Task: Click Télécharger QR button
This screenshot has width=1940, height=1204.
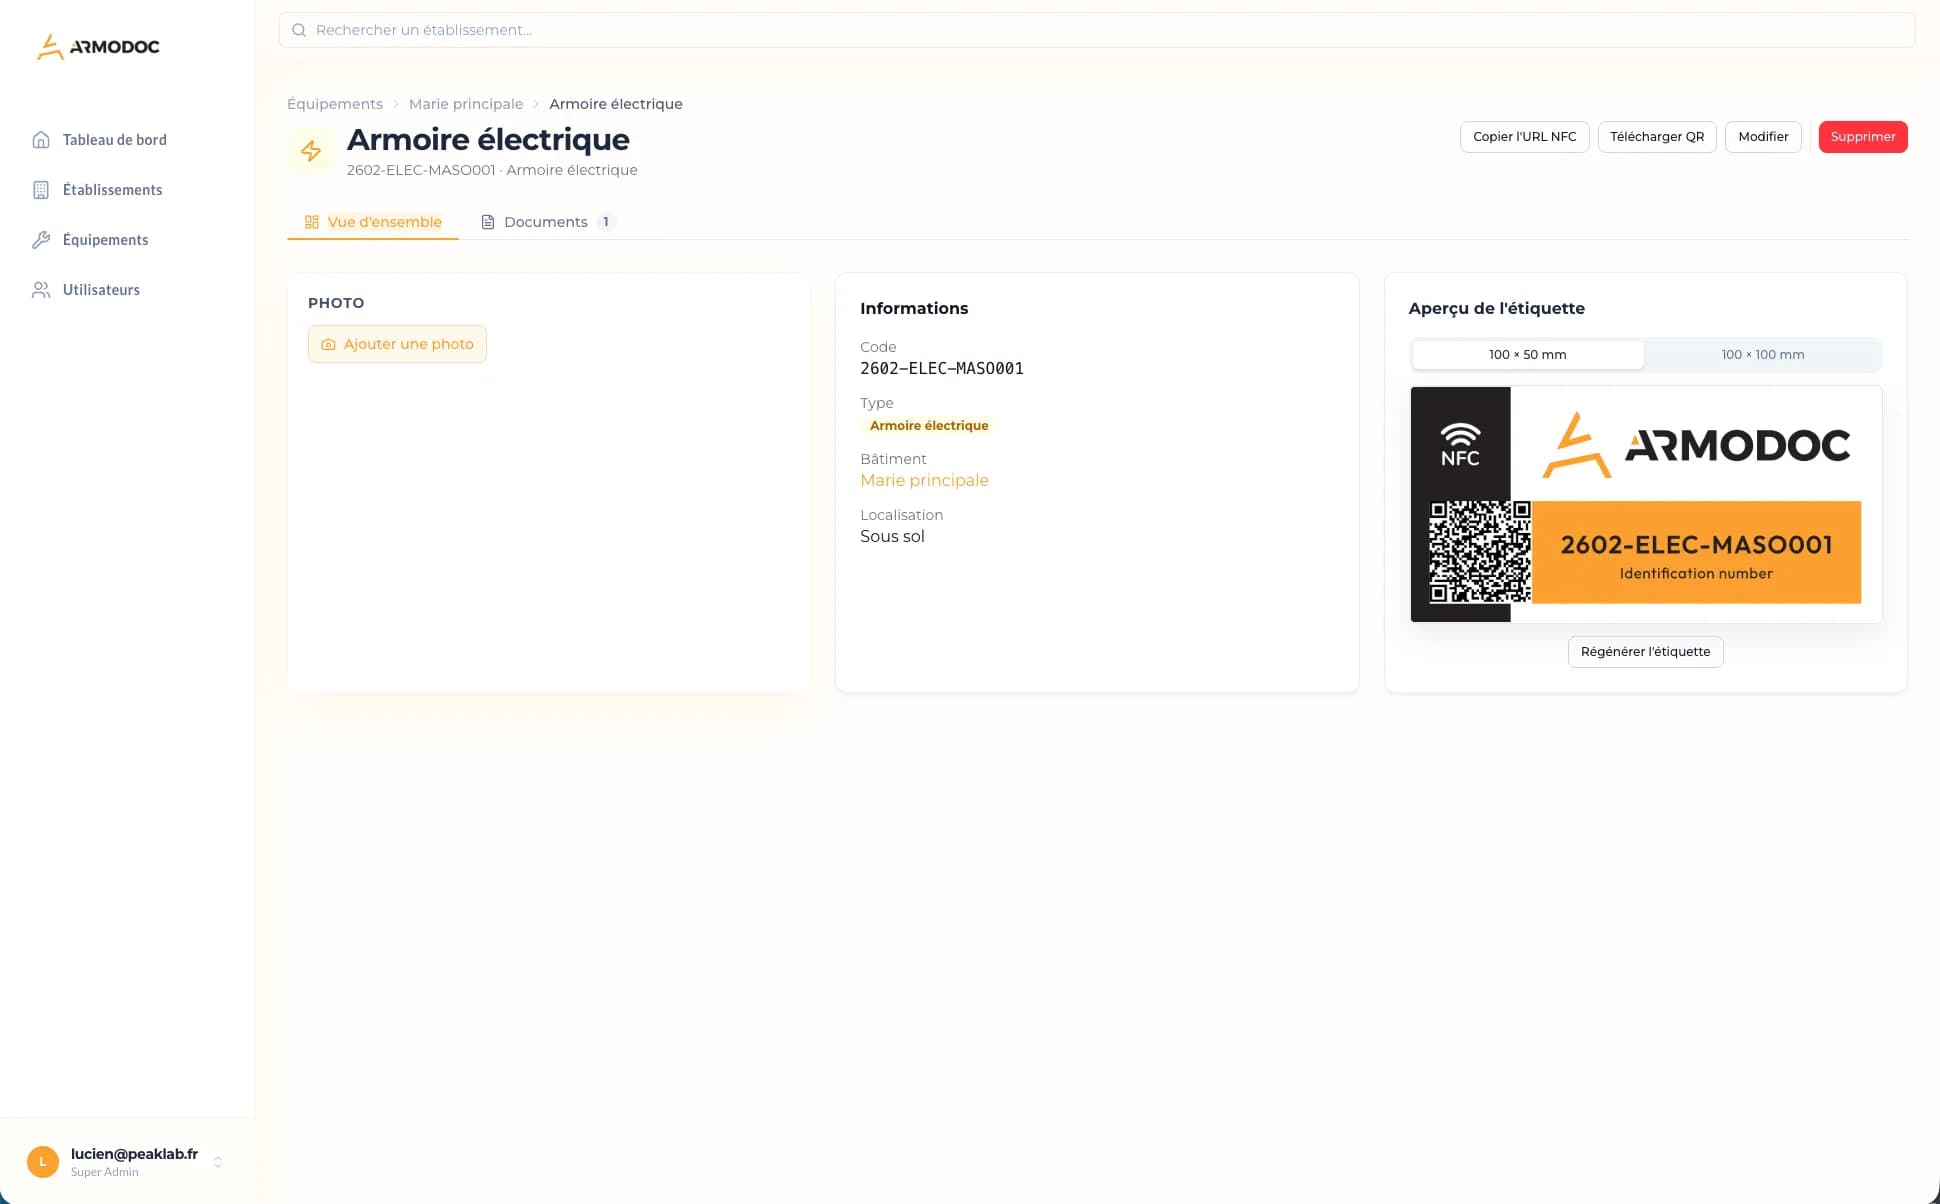Action: (x=1656, y=137)
